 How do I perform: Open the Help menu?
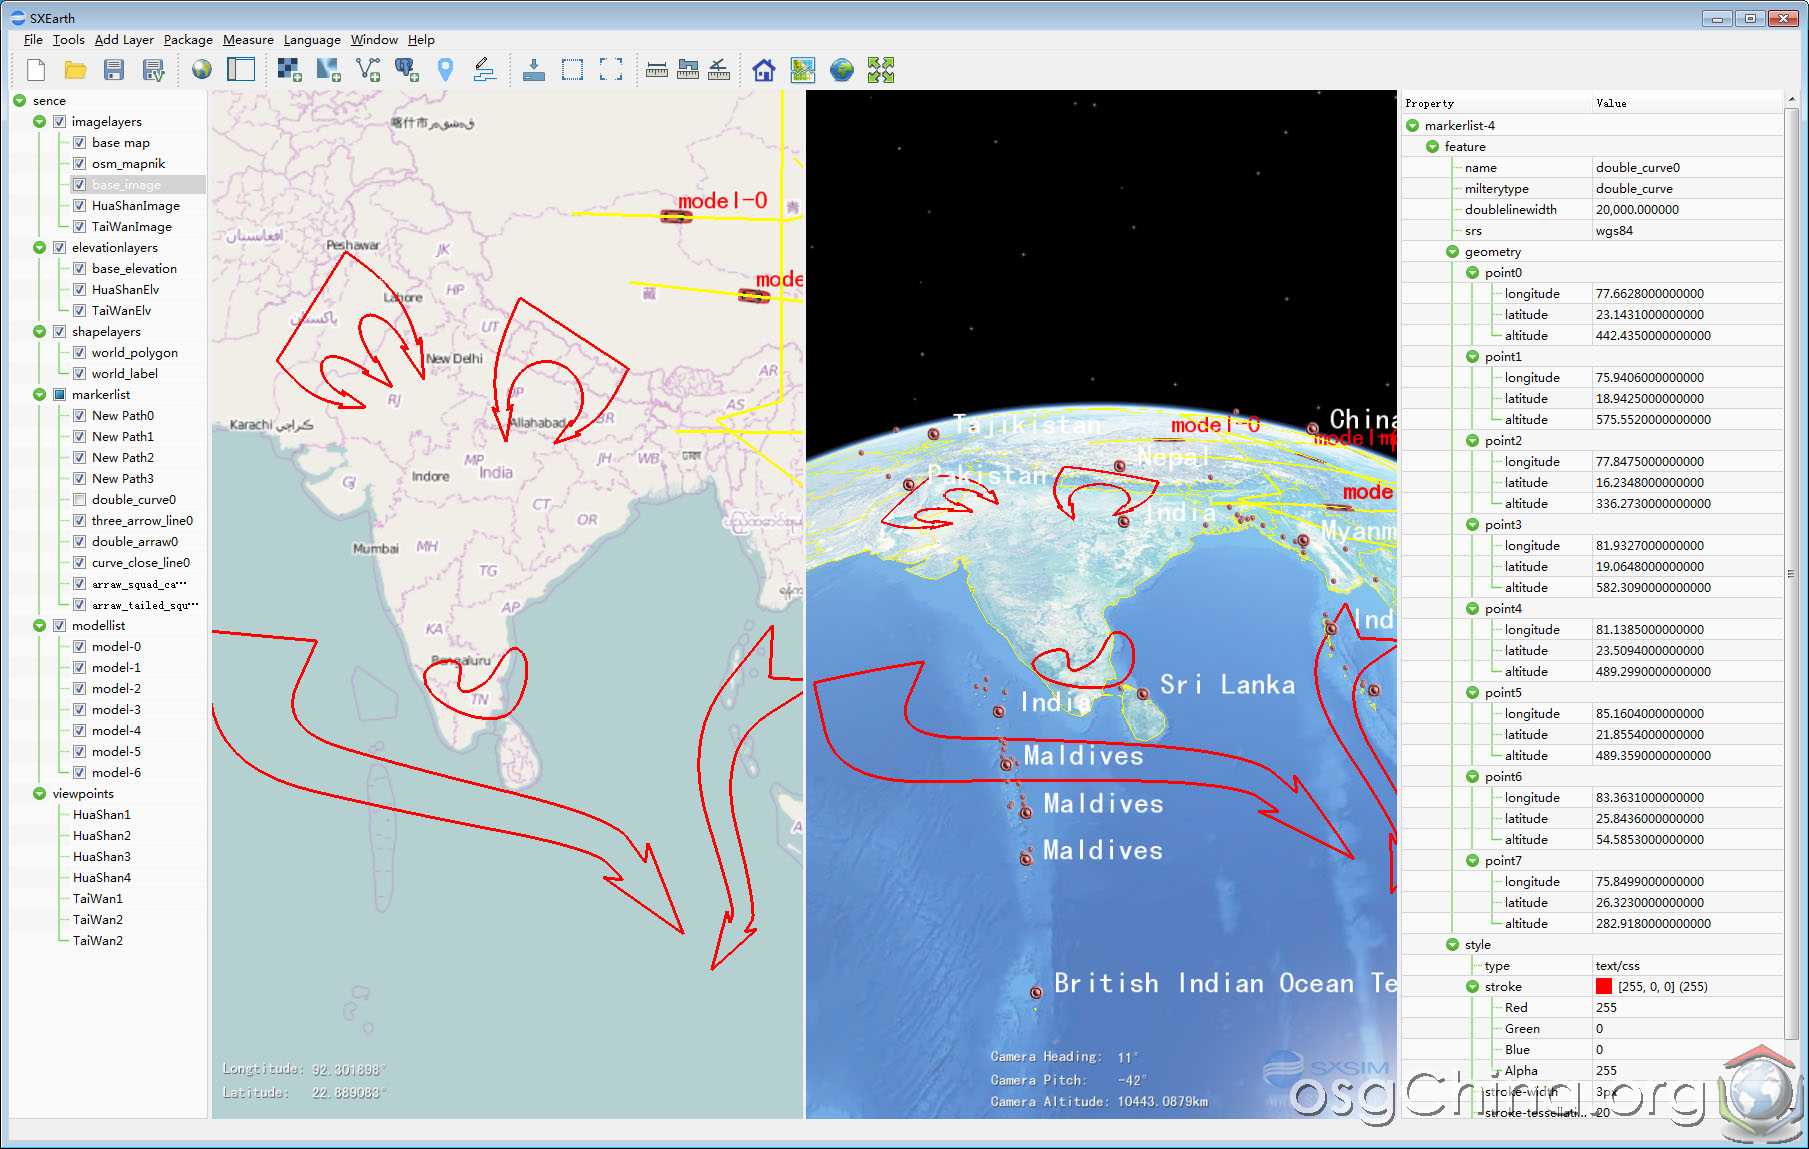[x=421, y=40]
